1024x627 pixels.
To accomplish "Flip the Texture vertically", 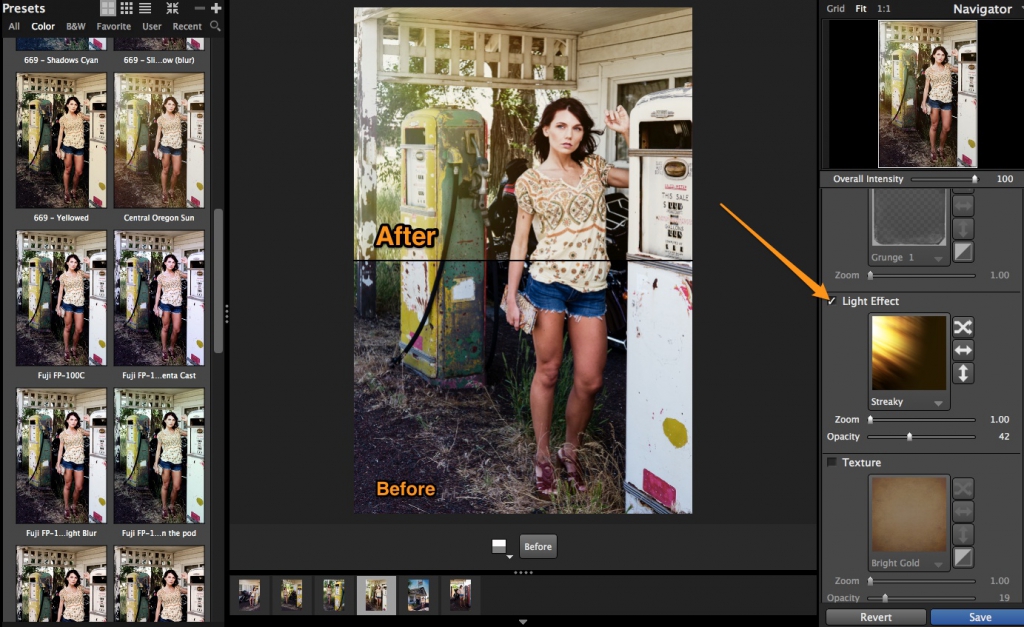I will [x=963, y=534].
